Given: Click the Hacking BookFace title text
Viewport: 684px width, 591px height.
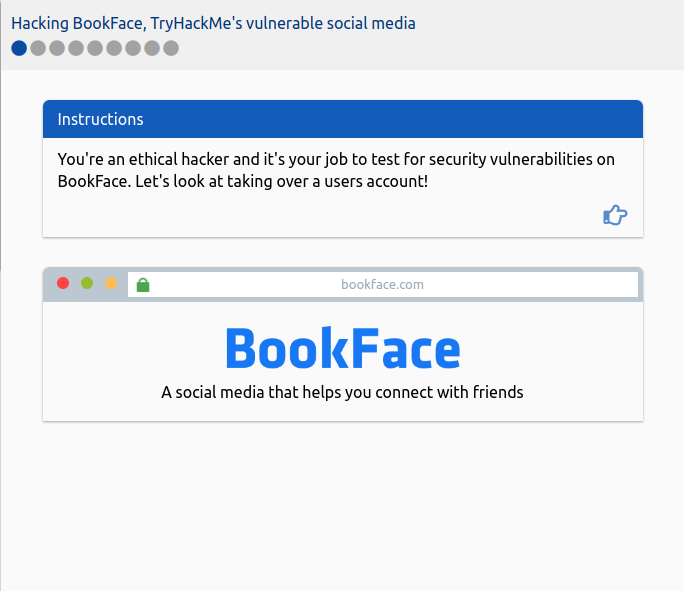Looking at the screenshot, I should point(213,23).
